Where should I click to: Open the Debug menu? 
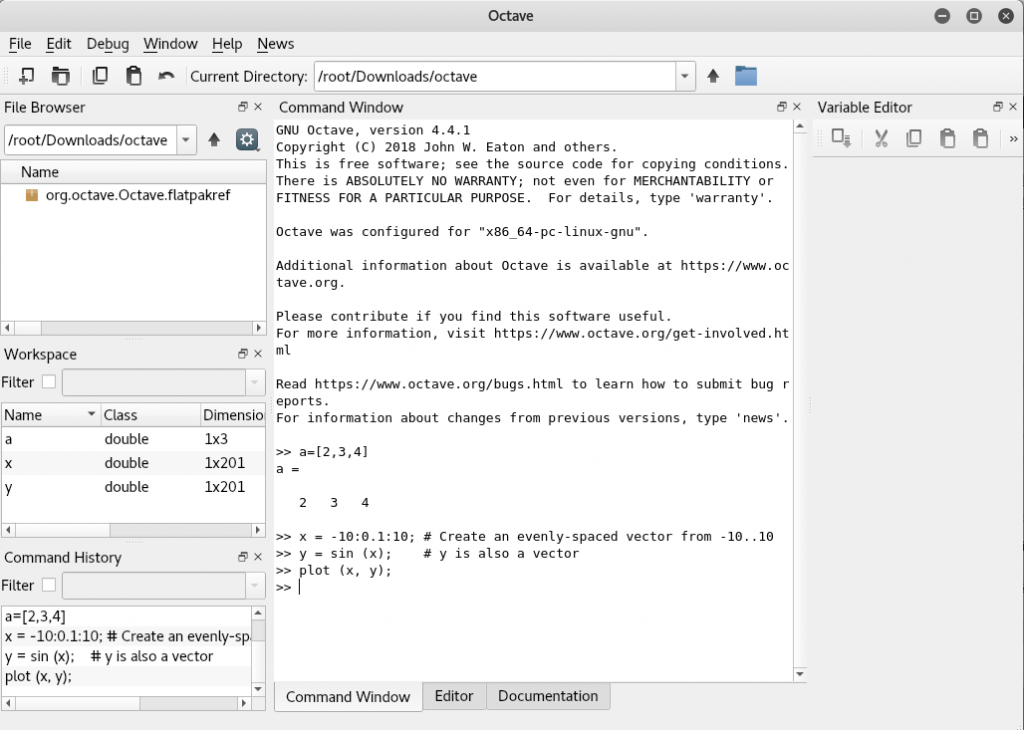[x=108, y=44]
